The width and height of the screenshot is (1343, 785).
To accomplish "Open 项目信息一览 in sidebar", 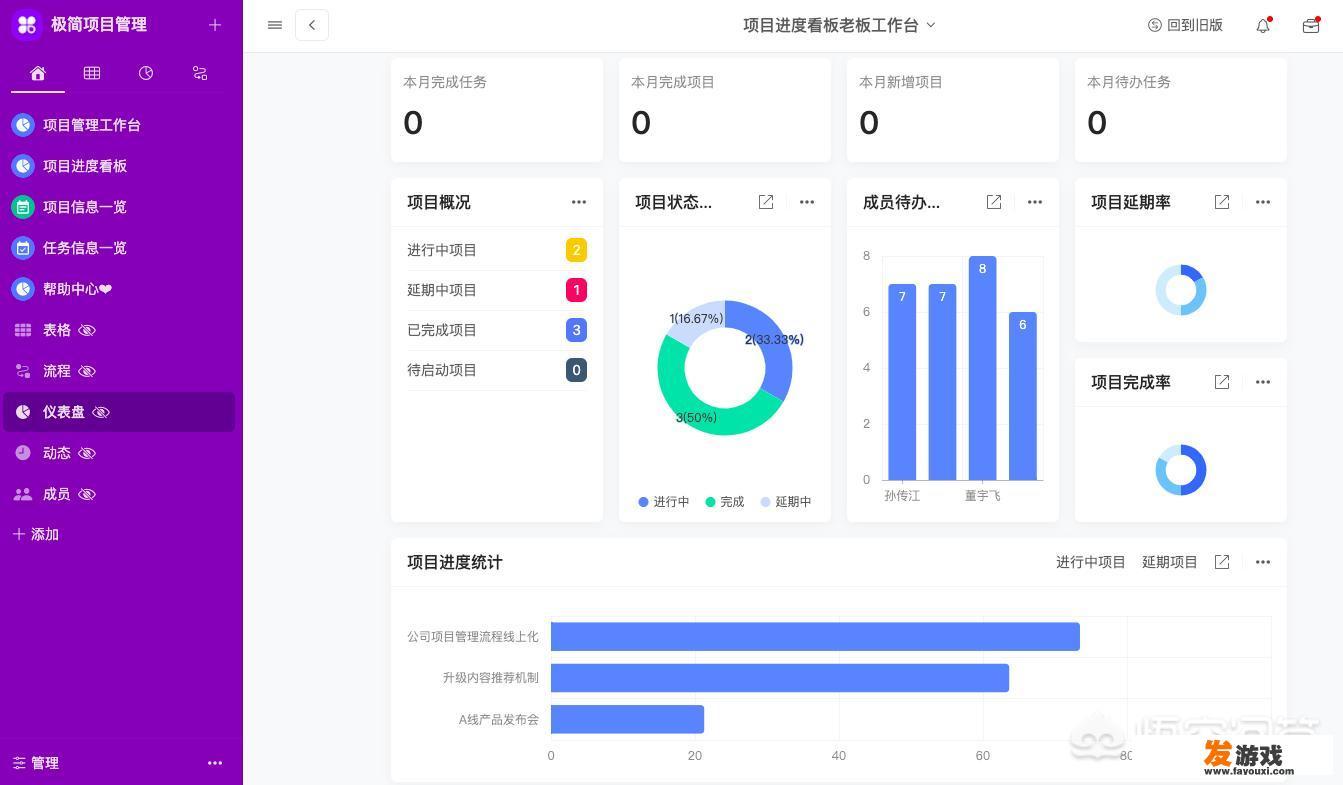I will 119,207.
